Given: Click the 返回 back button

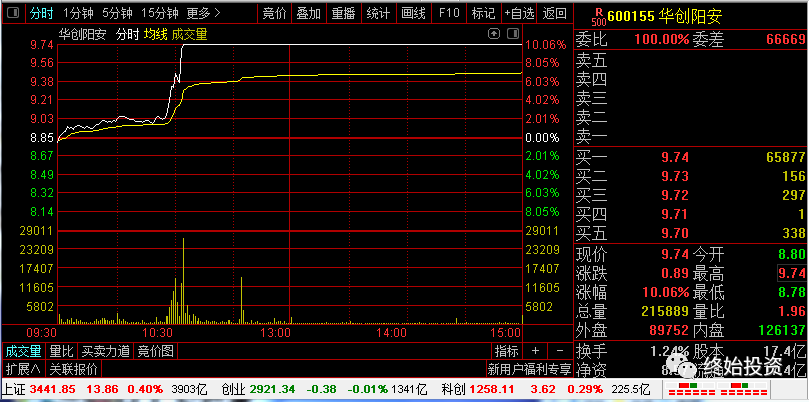Looking at the screenshot, I should 554,13.
